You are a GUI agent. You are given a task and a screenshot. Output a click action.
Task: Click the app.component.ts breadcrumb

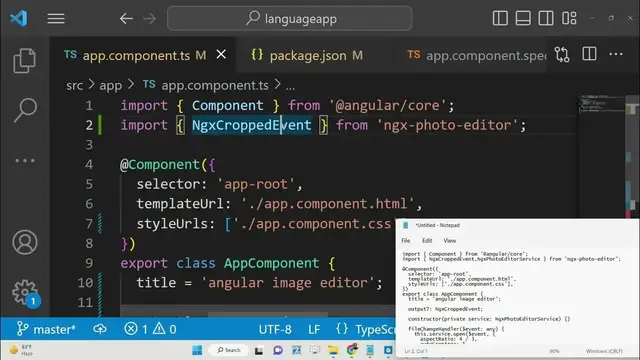click(215, 85)
